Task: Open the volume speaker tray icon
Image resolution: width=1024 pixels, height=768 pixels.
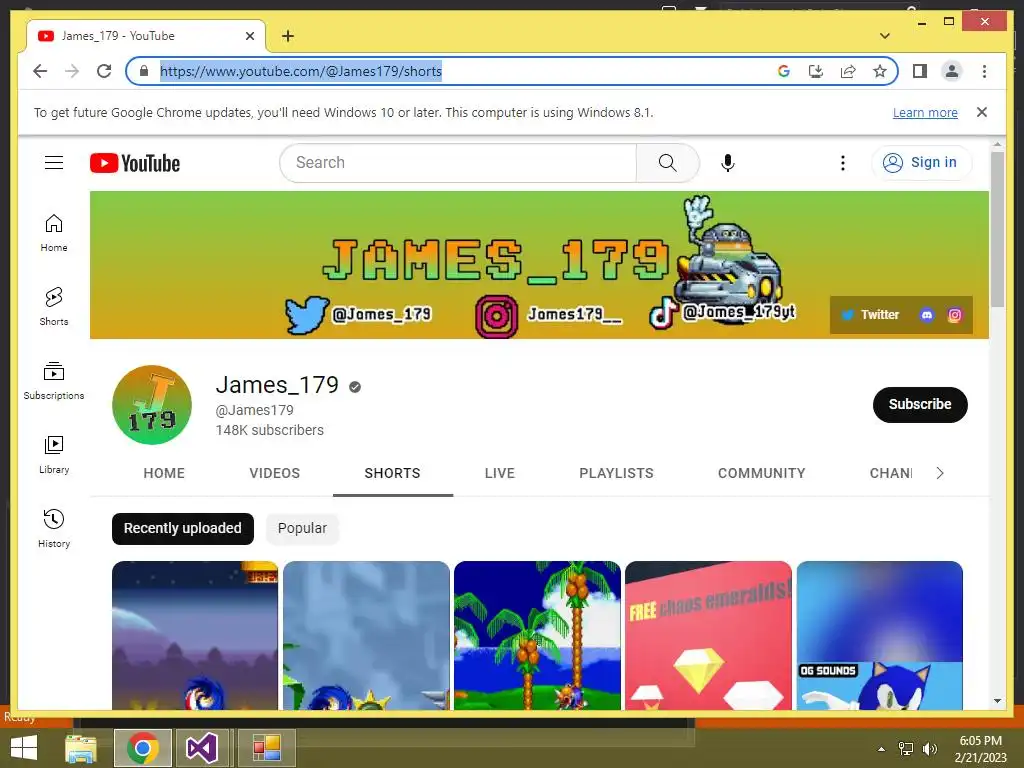Action: (x=929, y=749)
